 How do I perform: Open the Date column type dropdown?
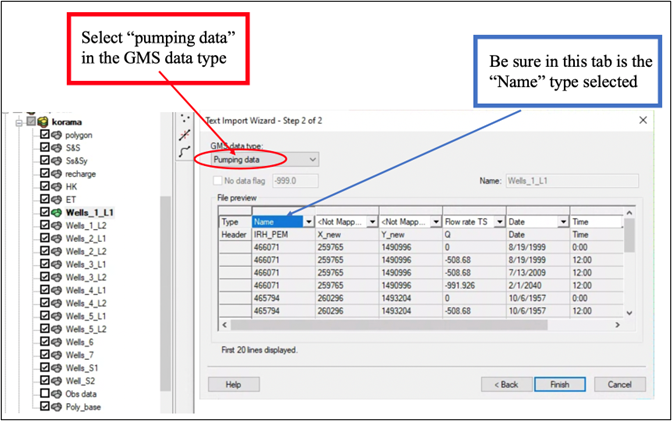[x=563, y=222]
